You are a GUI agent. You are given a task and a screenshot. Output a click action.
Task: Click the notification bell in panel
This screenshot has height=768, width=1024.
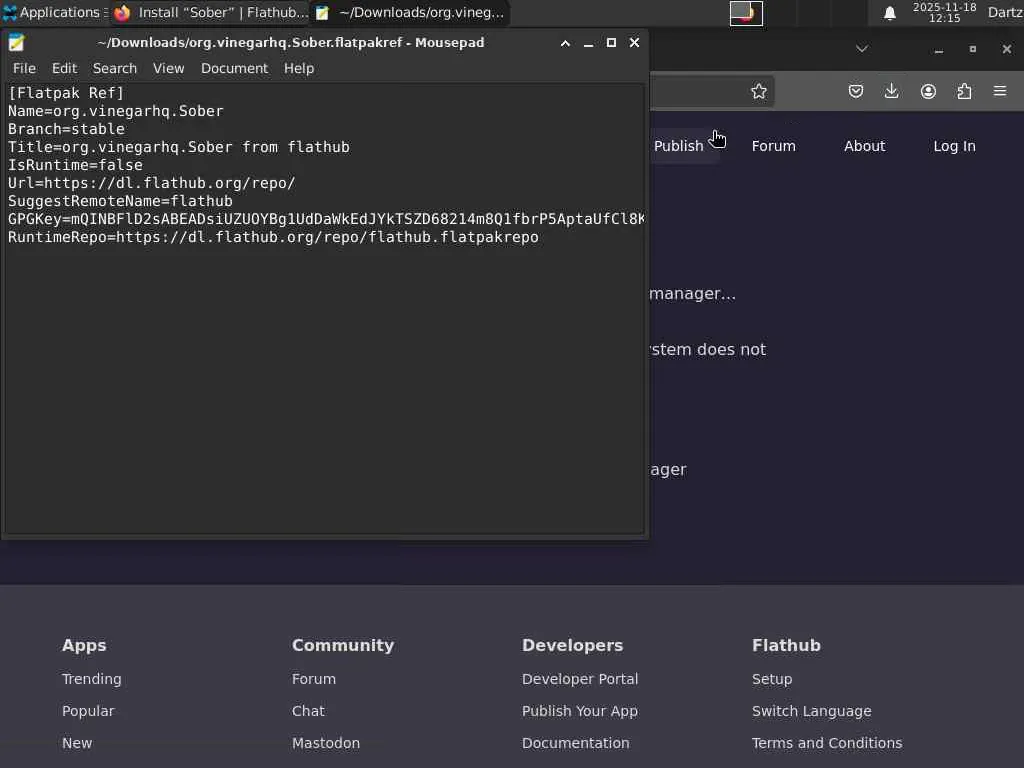click(889, 13)
